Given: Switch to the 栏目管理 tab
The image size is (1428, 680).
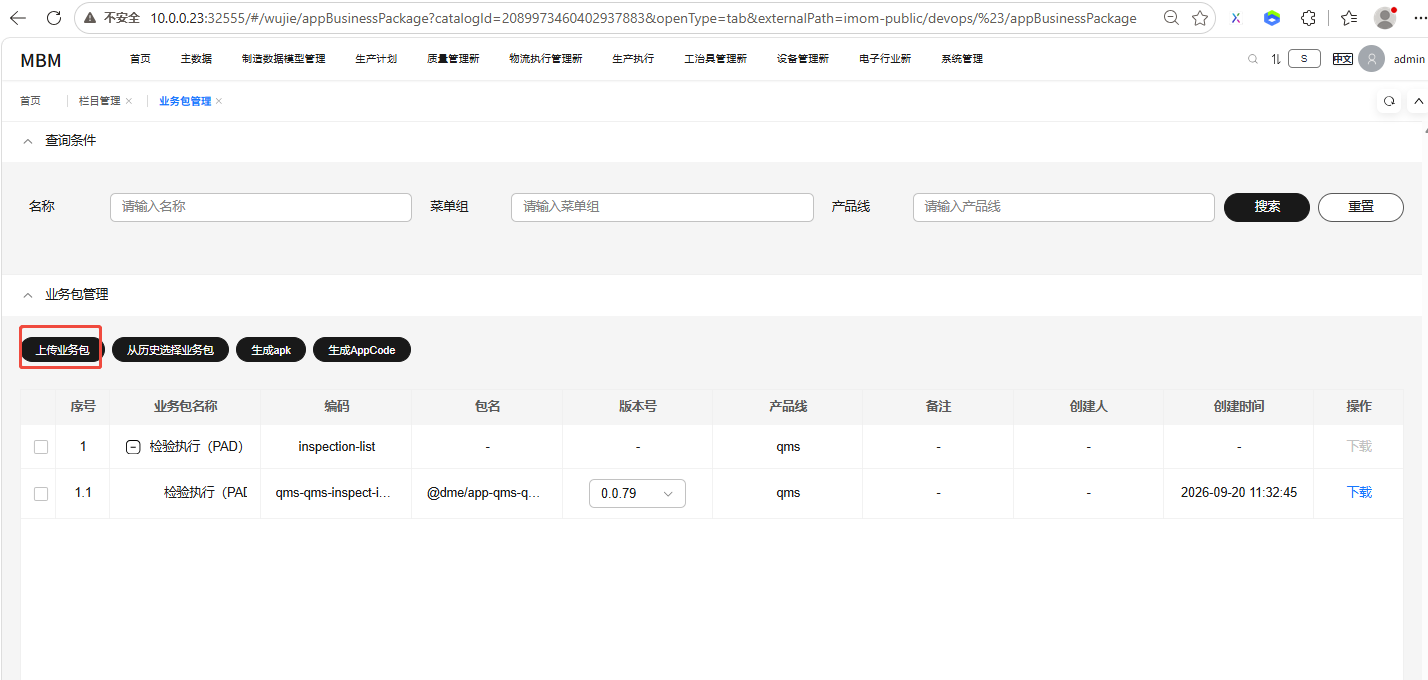Looking at the screenshot, I should 99,101.
